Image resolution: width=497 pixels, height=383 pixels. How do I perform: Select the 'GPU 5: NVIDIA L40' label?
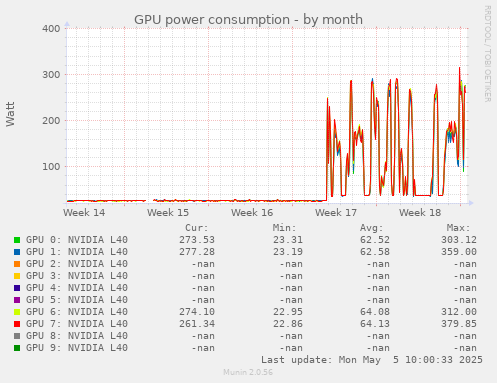coord(77,300)
